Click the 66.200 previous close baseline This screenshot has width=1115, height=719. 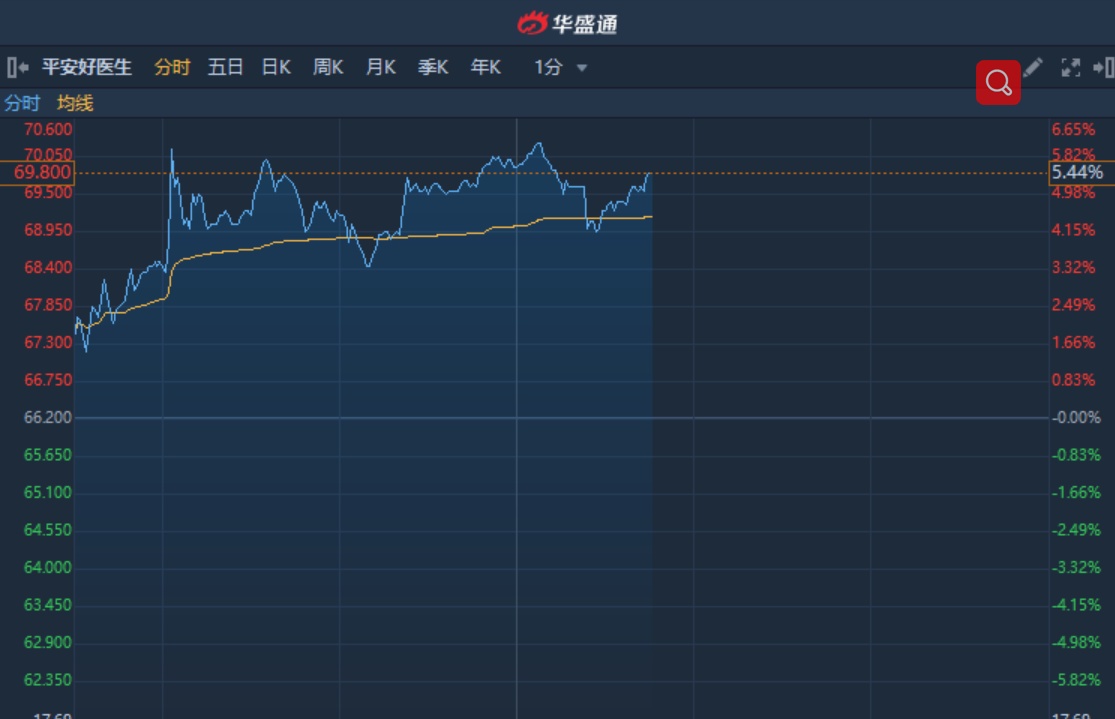[48, 417]
